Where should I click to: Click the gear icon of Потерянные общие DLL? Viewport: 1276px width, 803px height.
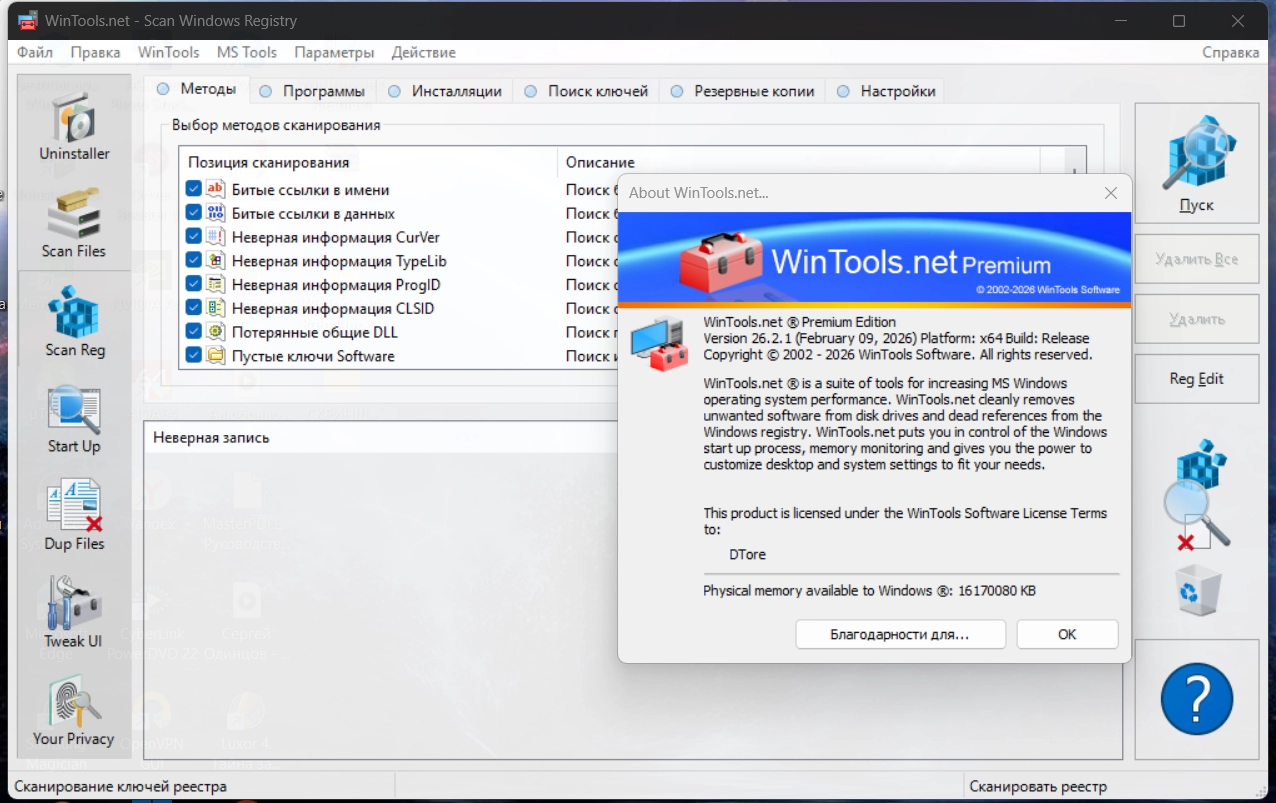point(216,332)
